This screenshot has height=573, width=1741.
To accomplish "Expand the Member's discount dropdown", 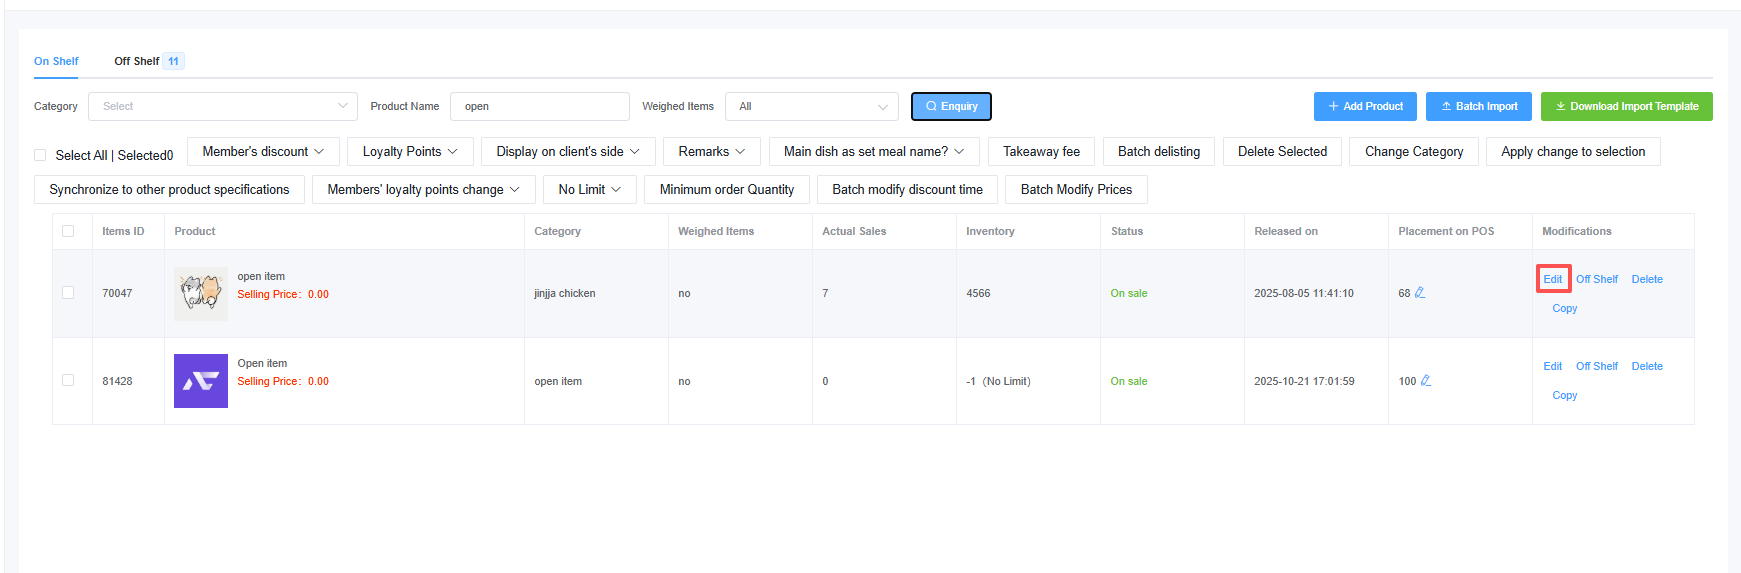I will [263, 152].
